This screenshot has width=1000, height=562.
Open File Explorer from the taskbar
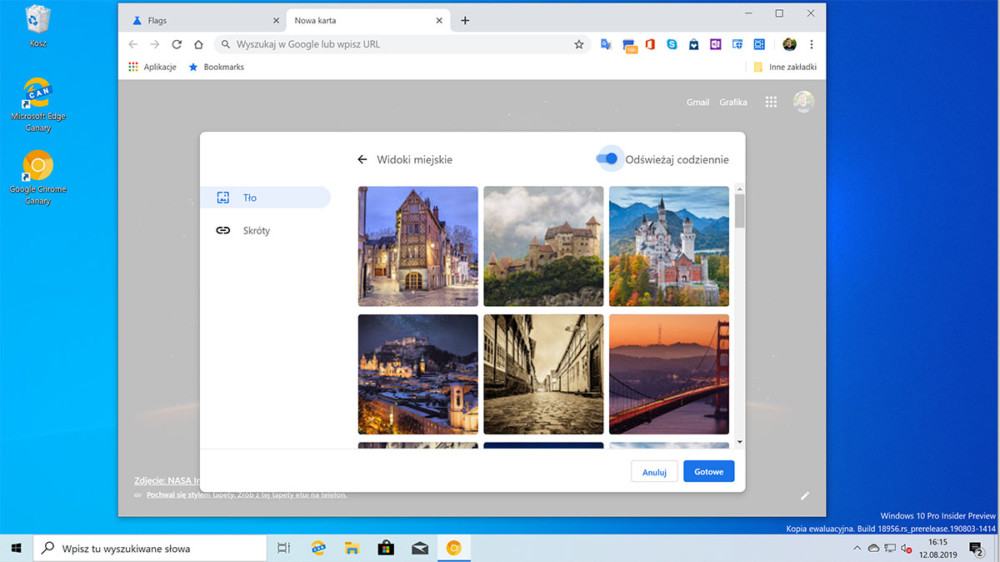click(x=352, y=548)
